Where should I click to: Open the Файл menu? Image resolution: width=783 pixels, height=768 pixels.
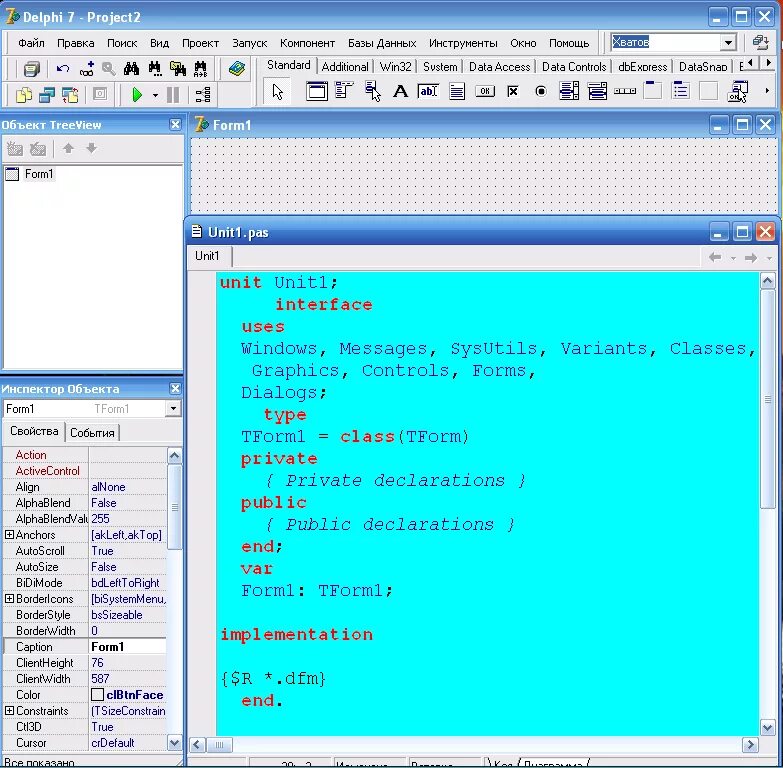31,43
